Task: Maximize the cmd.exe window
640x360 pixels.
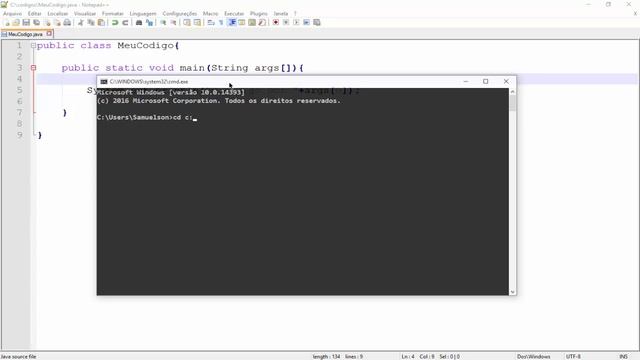Action: click(x=486, y=82)
